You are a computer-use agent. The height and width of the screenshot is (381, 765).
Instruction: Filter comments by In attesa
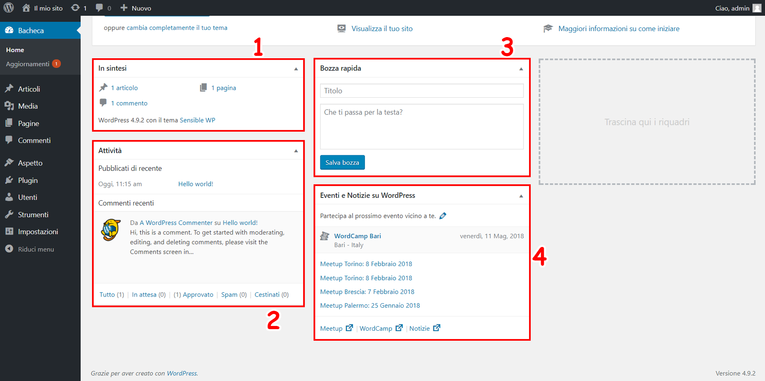(149, 295)
